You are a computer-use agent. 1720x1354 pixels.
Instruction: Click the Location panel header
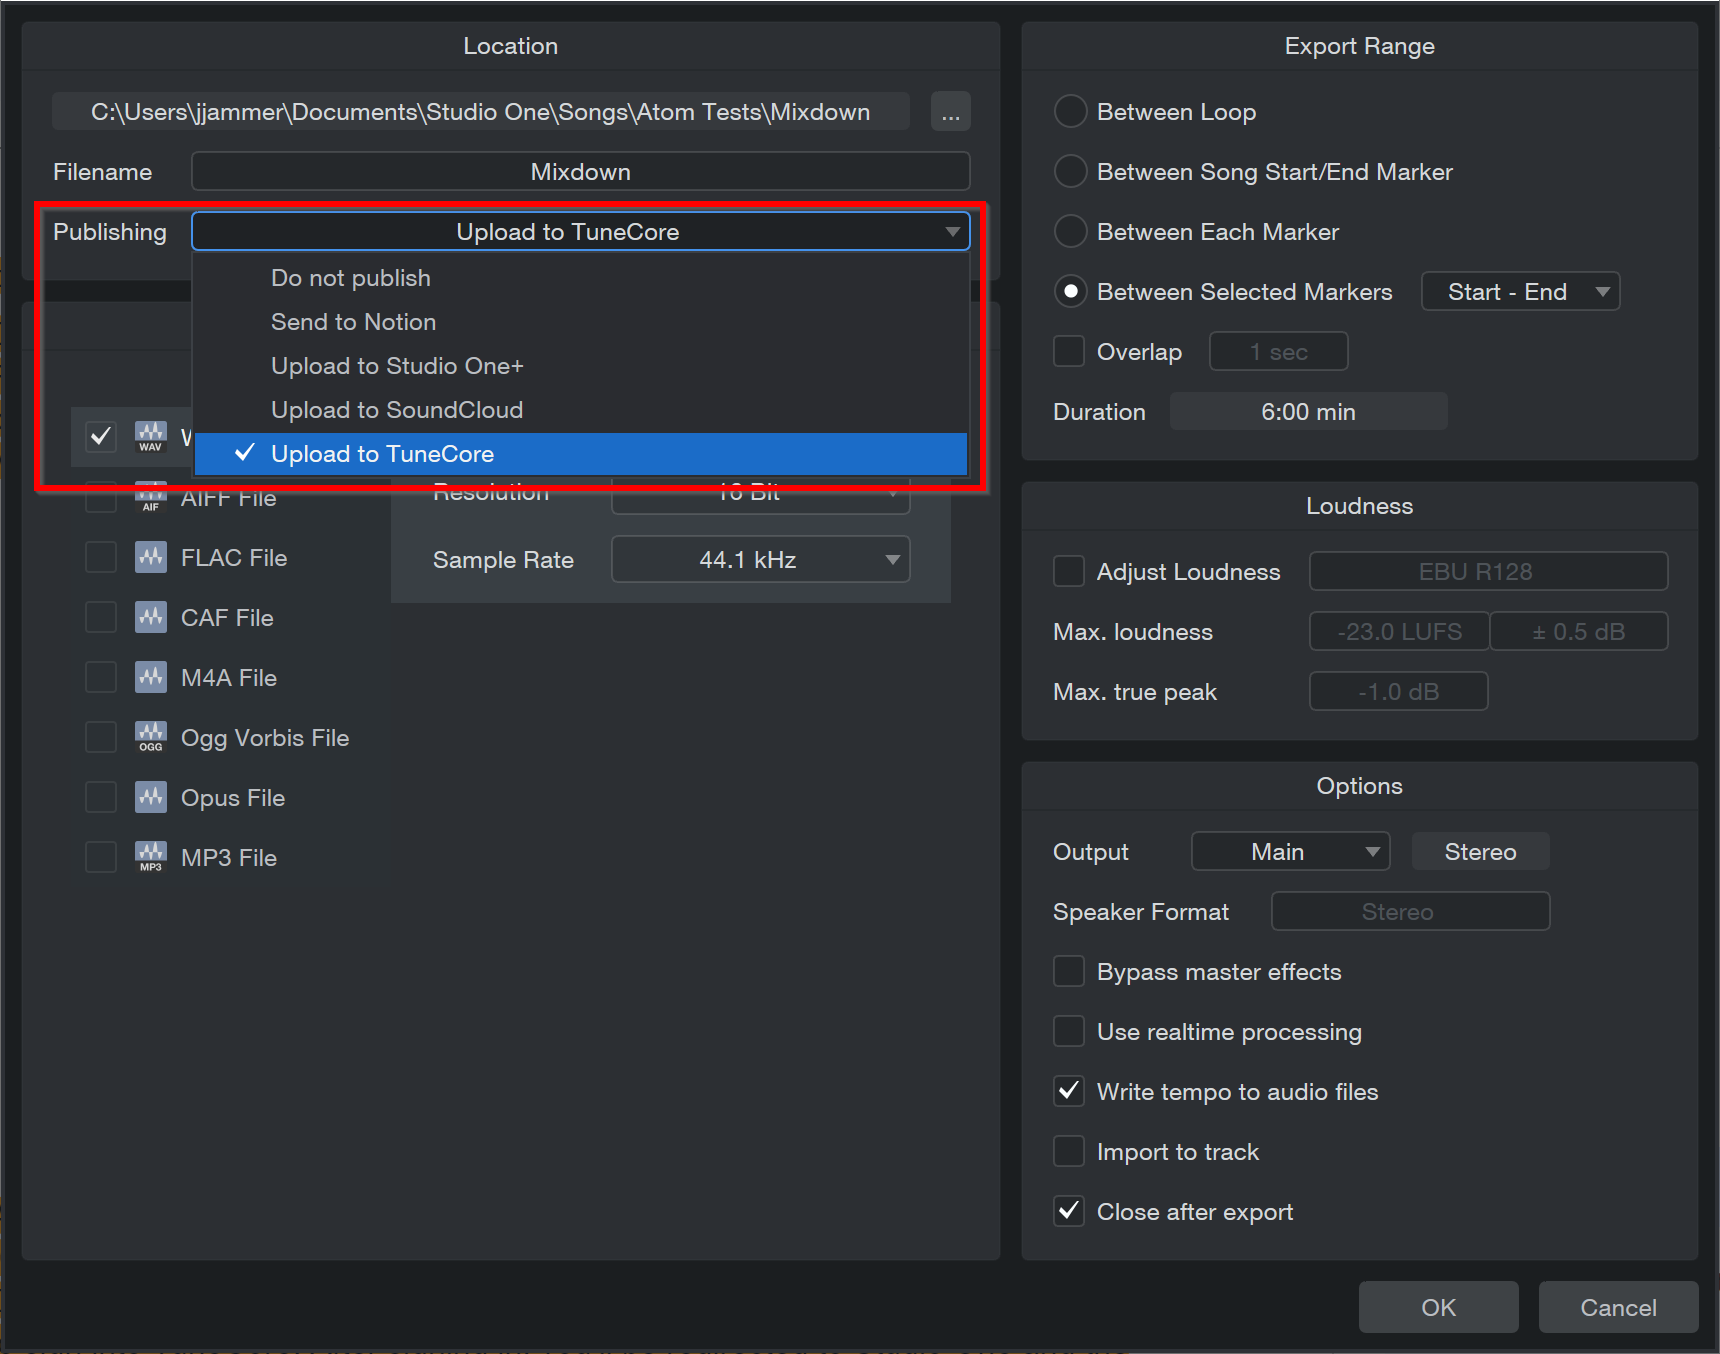click(511, 46)
